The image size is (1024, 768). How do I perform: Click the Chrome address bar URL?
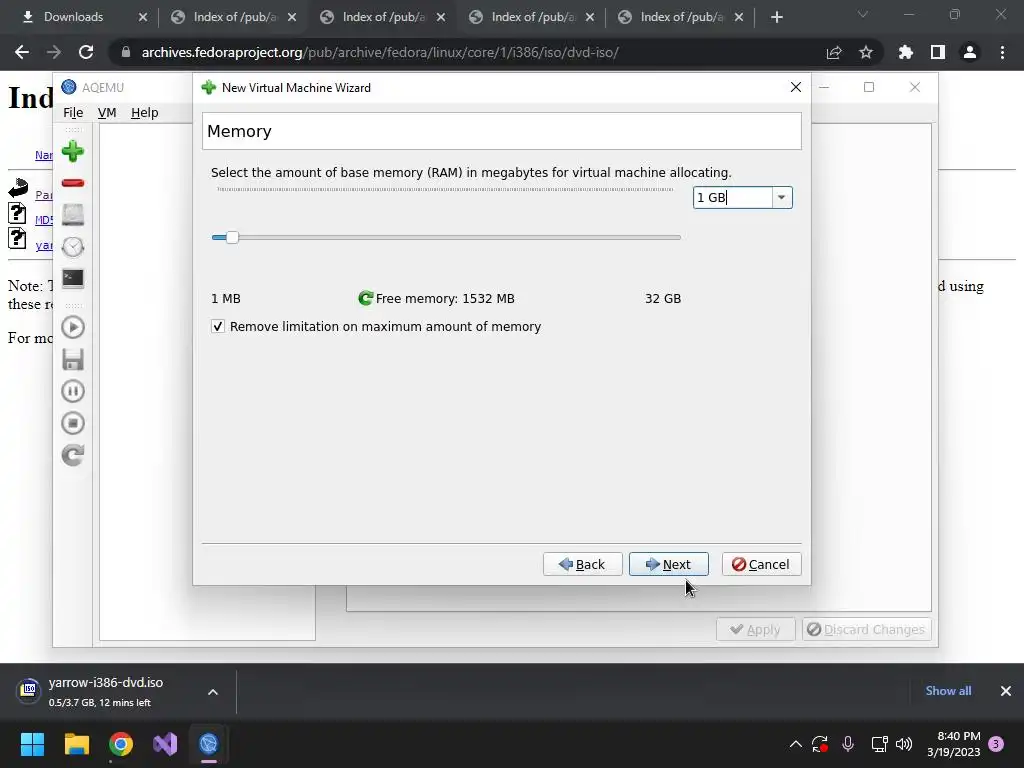coord(380,52)
